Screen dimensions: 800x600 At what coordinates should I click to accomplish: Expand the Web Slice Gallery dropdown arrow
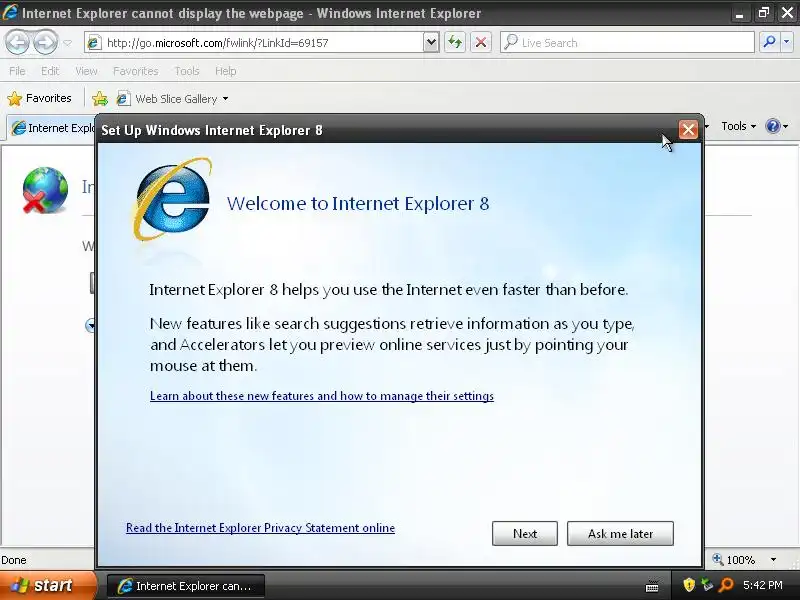tap(226, 99)
